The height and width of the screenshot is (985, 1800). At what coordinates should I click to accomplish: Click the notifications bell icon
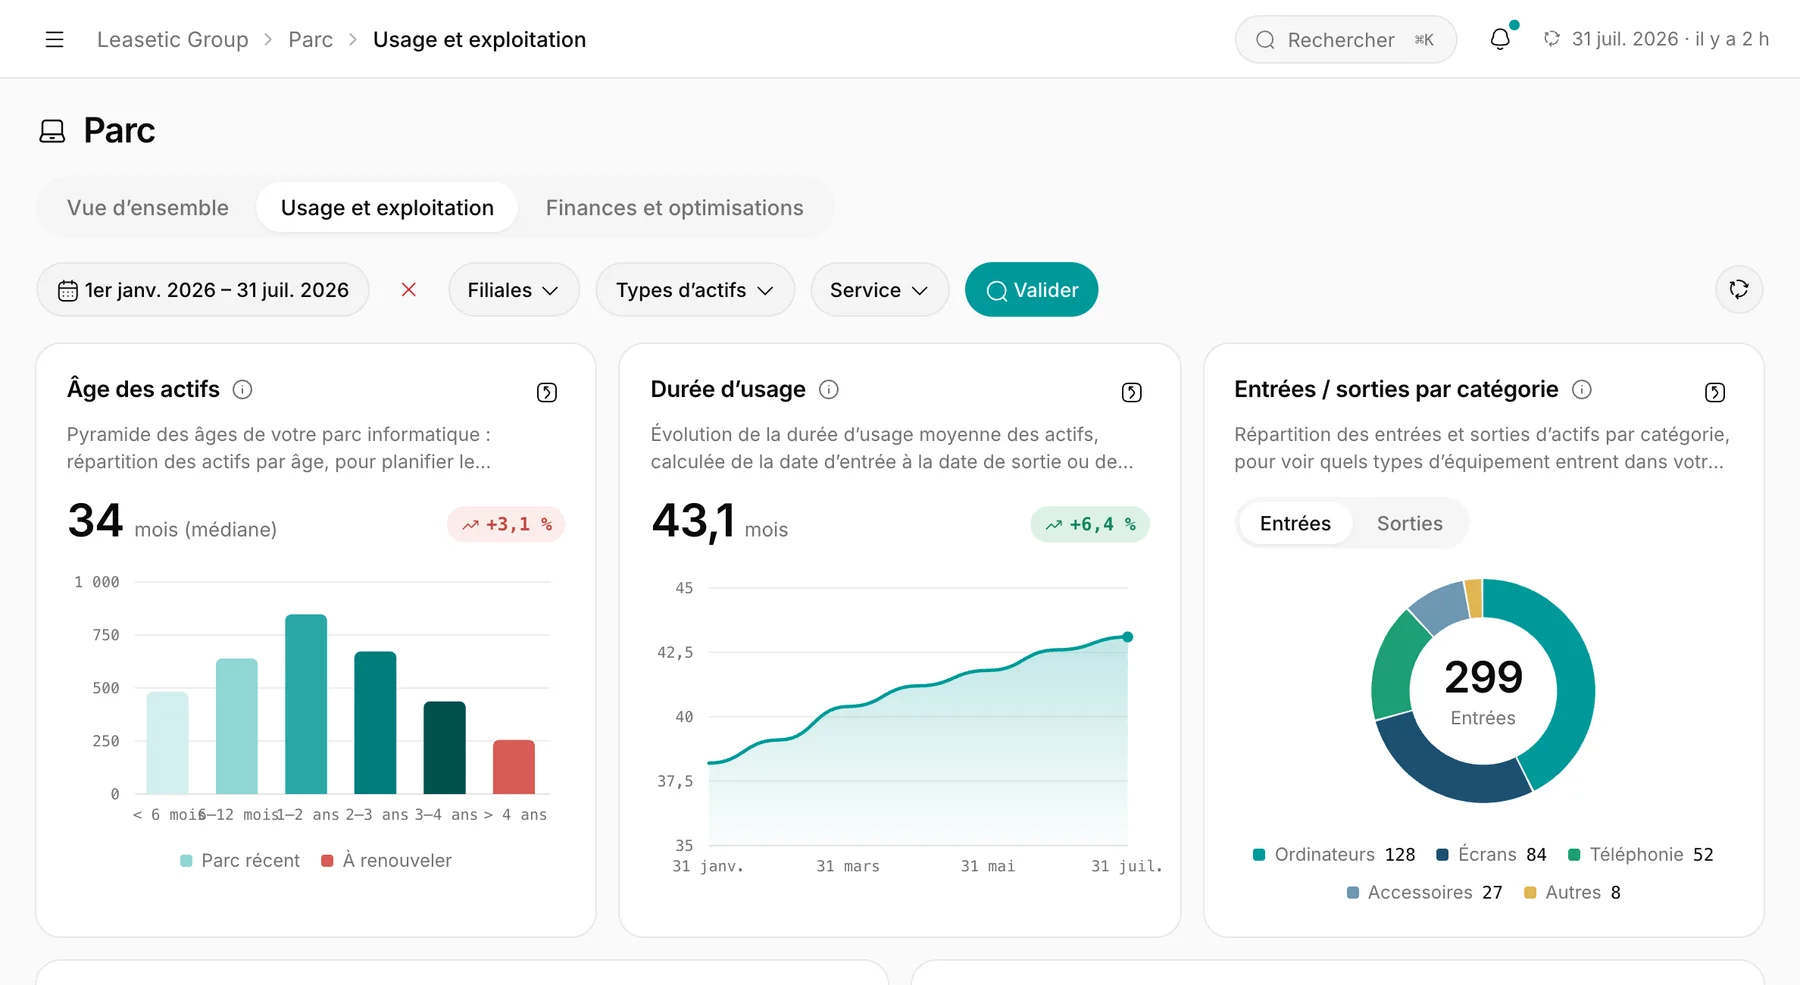tap(1500, 39)
